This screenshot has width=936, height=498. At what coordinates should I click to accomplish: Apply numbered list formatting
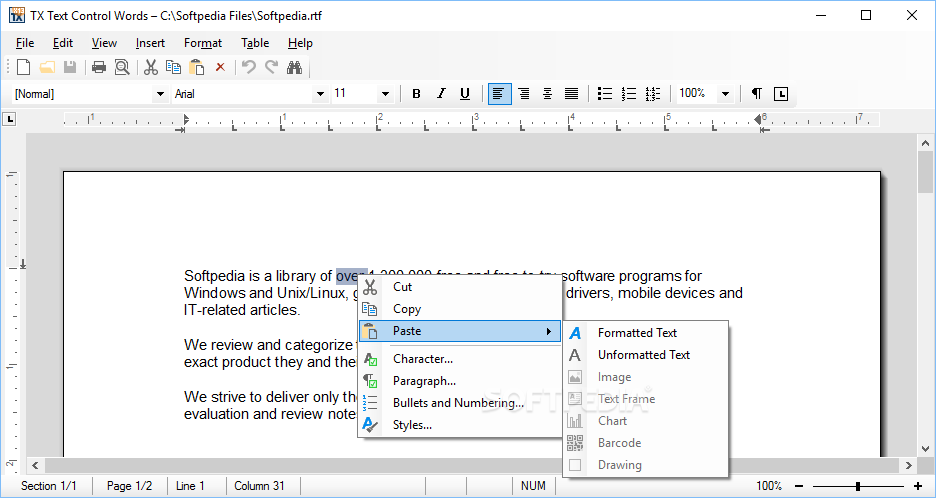point(629,94)
